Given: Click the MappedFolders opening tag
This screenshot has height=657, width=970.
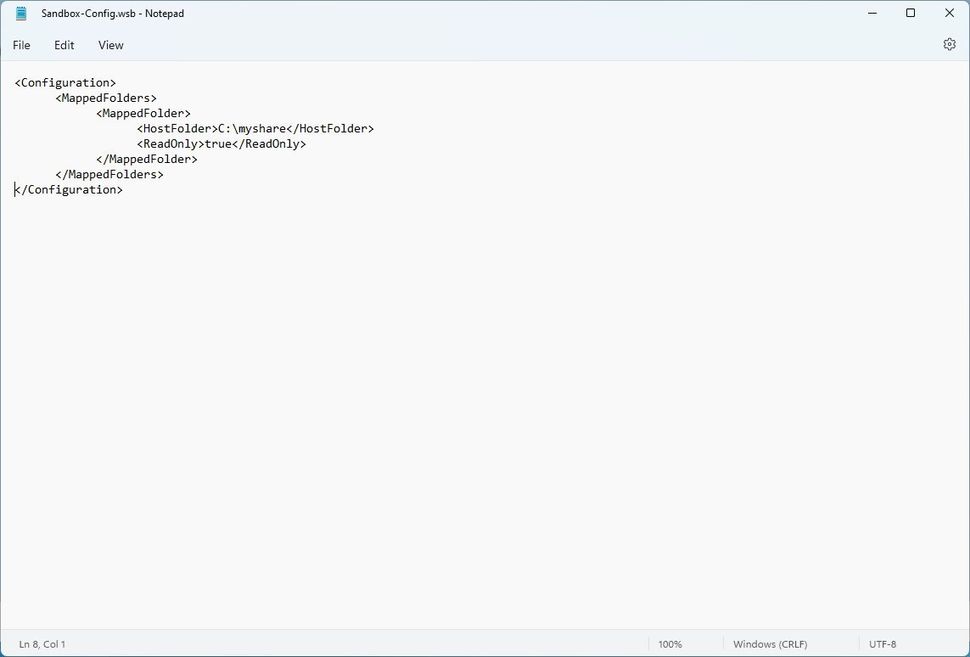Looking at the screenshot, I should point(105,97).
